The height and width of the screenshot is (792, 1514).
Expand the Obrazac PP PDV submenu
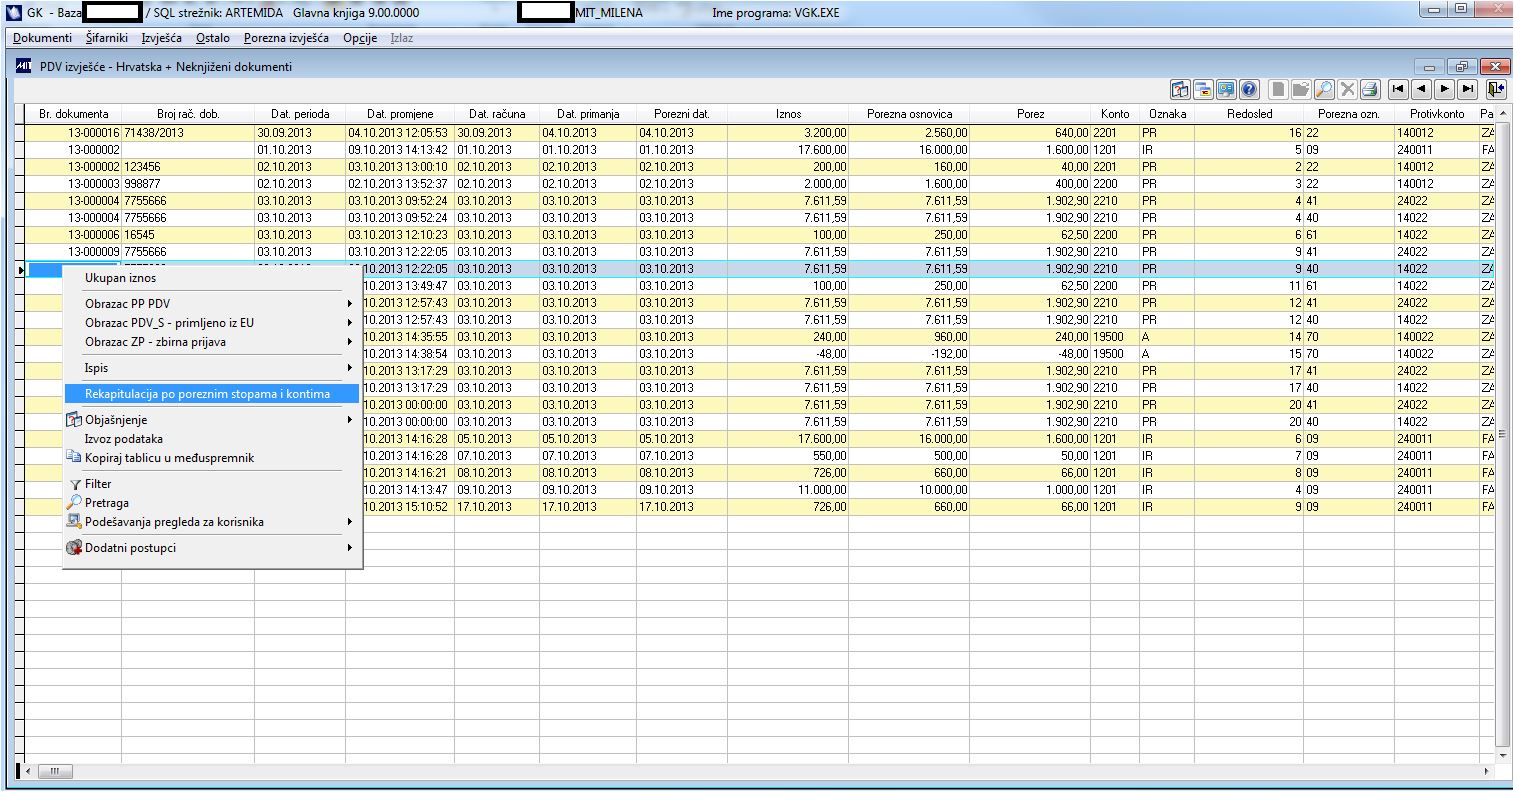[212, 304]
